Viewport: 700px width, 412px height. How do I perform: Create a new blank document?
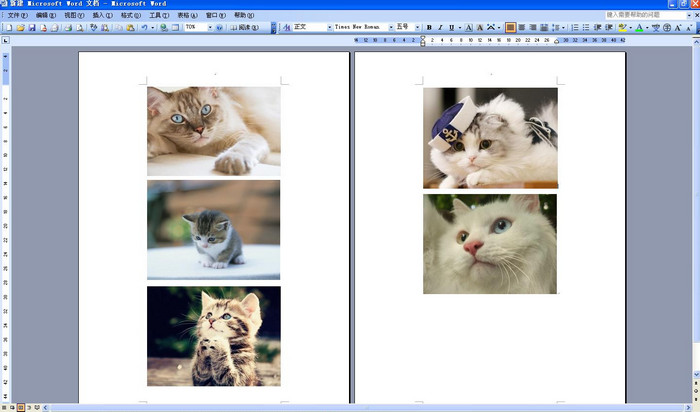tap(7, 28)
